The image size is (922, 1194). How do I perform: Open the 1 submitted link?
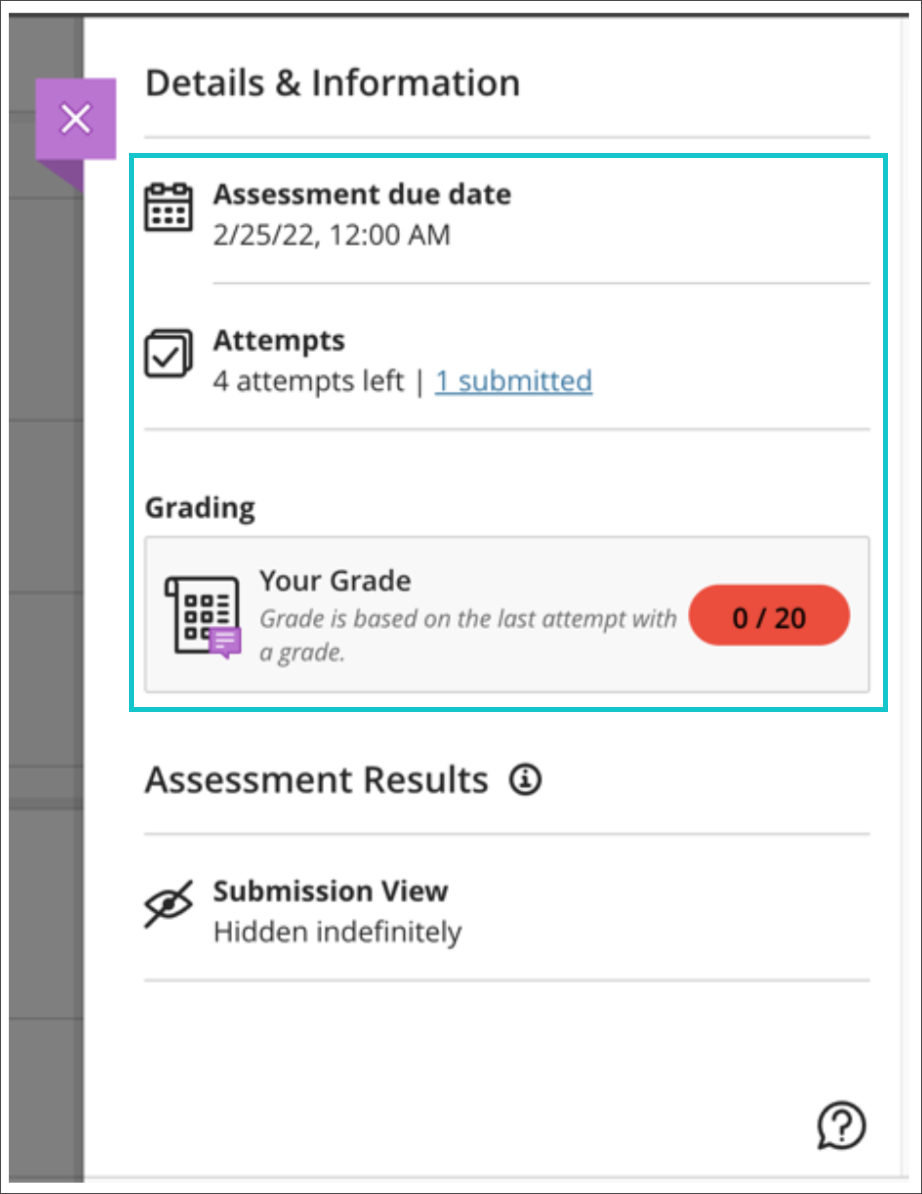click(x=513, y=381)
